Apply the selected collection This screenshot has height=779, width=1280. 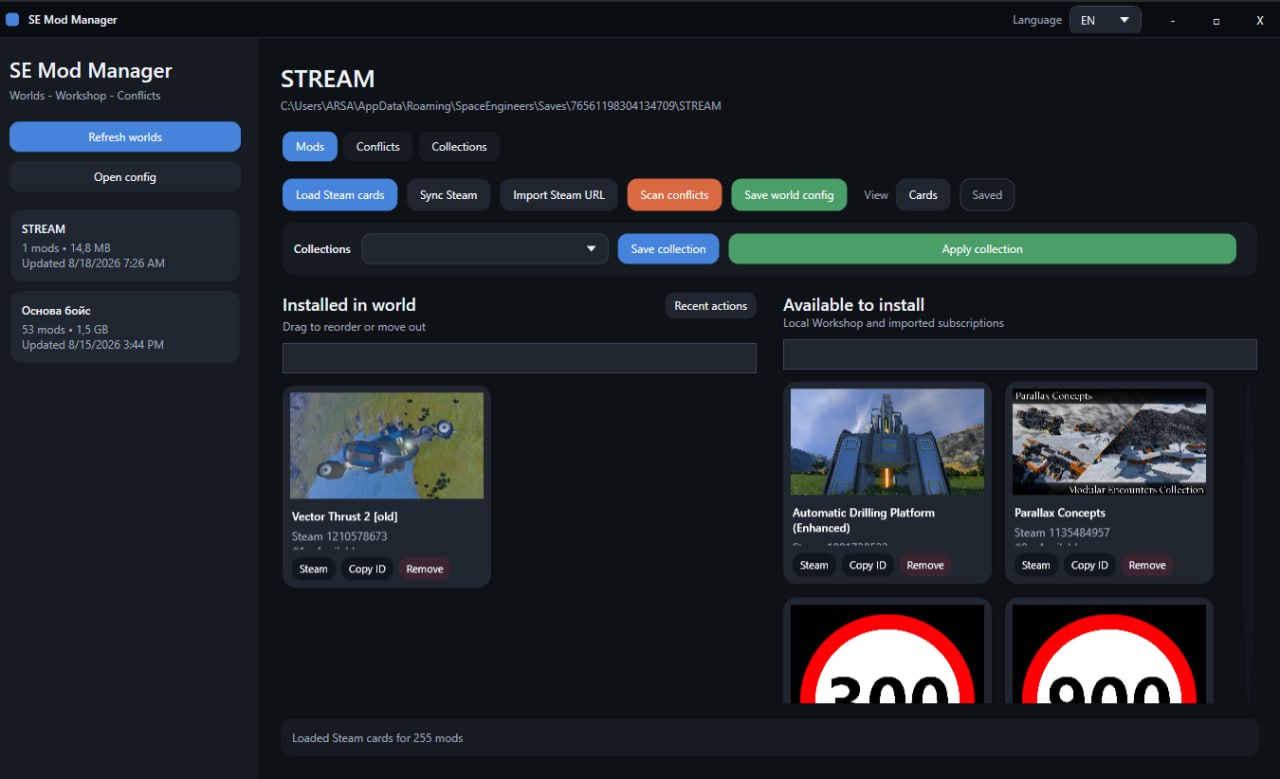(x=982, y=249)
